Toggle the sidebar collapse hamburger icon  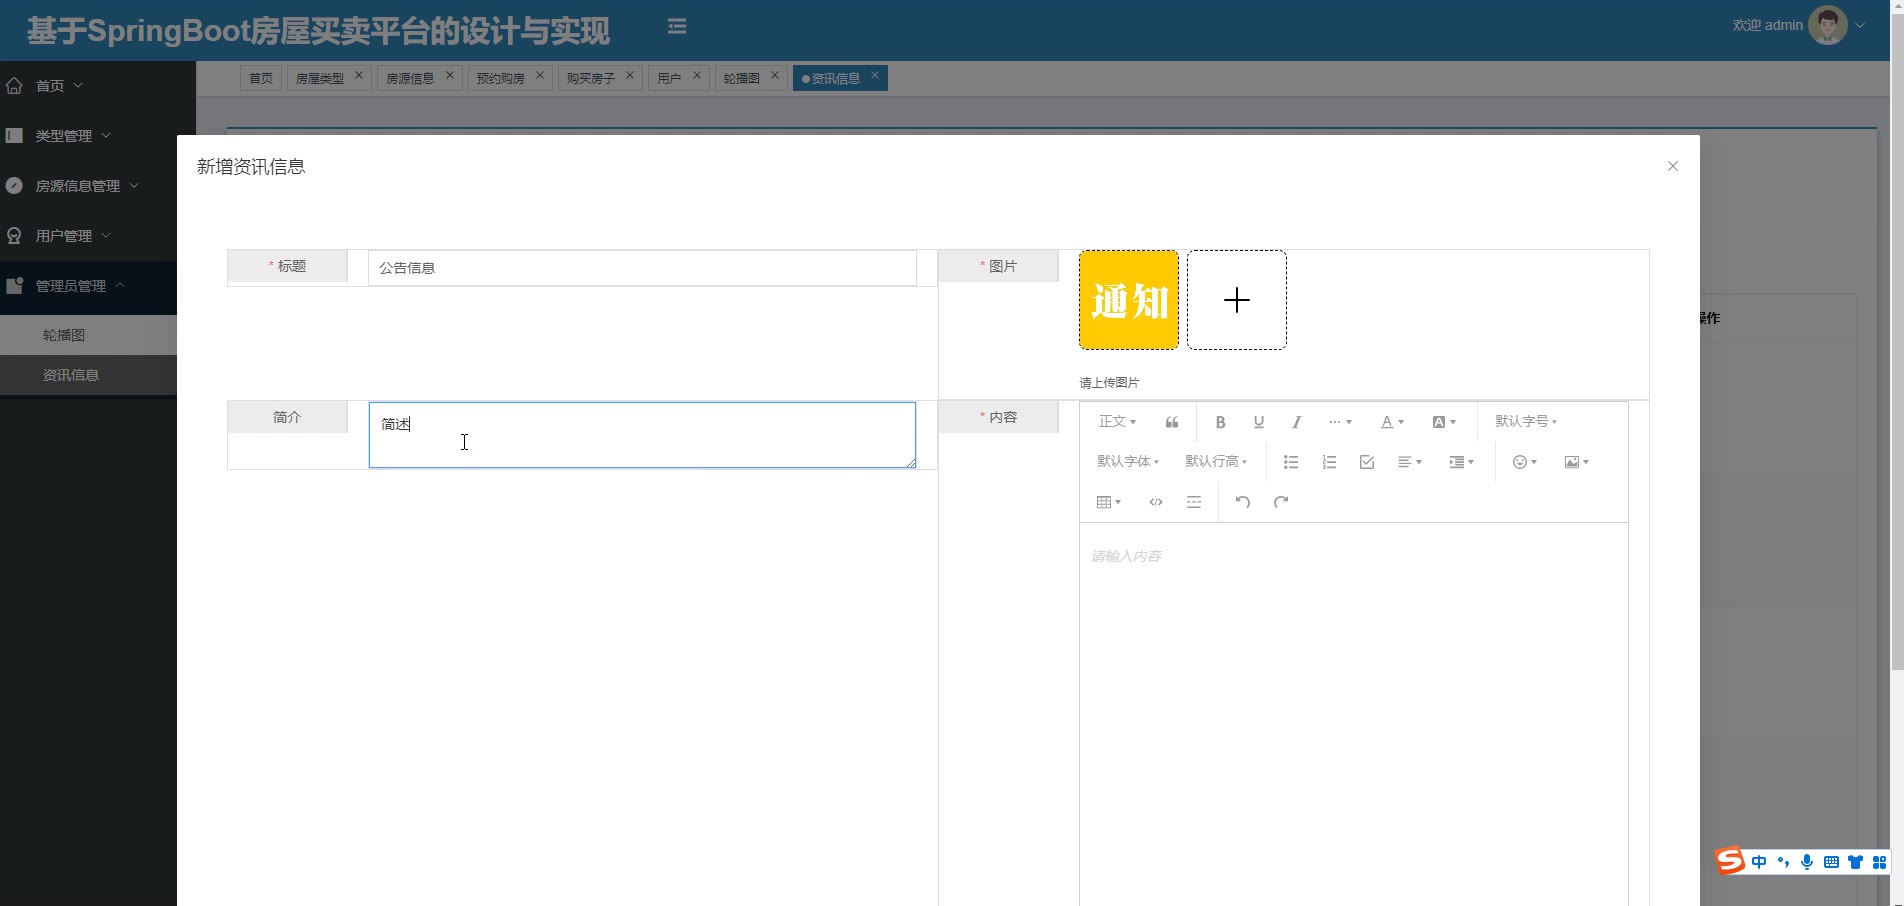click(677, 26)
